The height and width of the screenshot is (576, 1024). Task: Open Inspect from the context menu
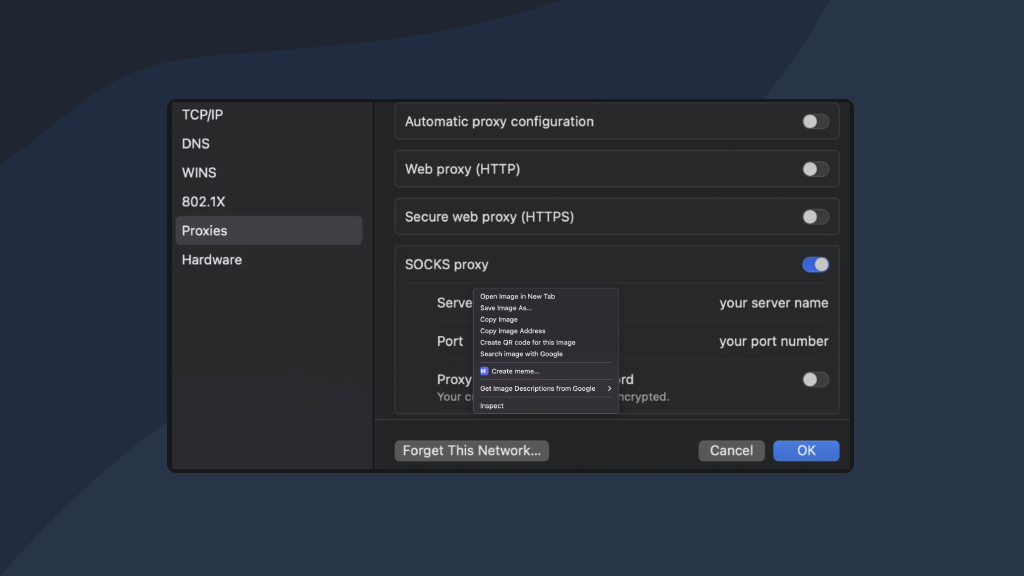click(492, 406)
